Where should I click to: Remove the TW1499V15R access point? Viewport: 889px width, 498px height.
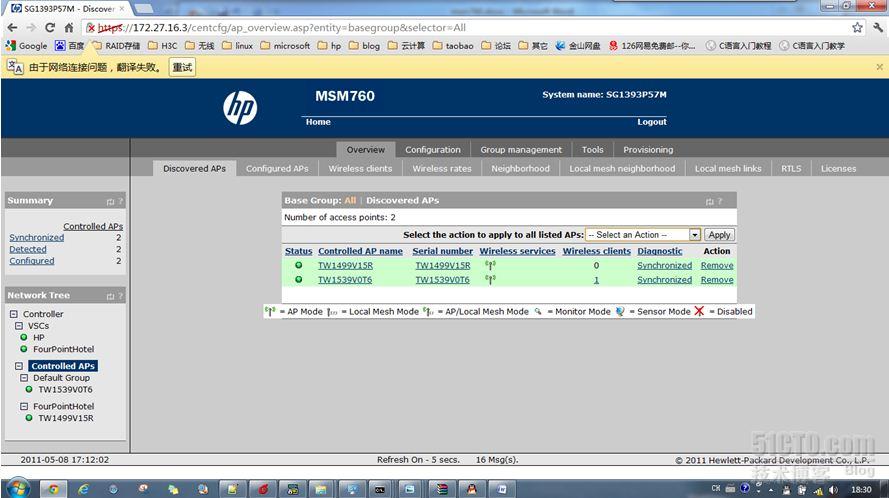click(x=717, y=265)
